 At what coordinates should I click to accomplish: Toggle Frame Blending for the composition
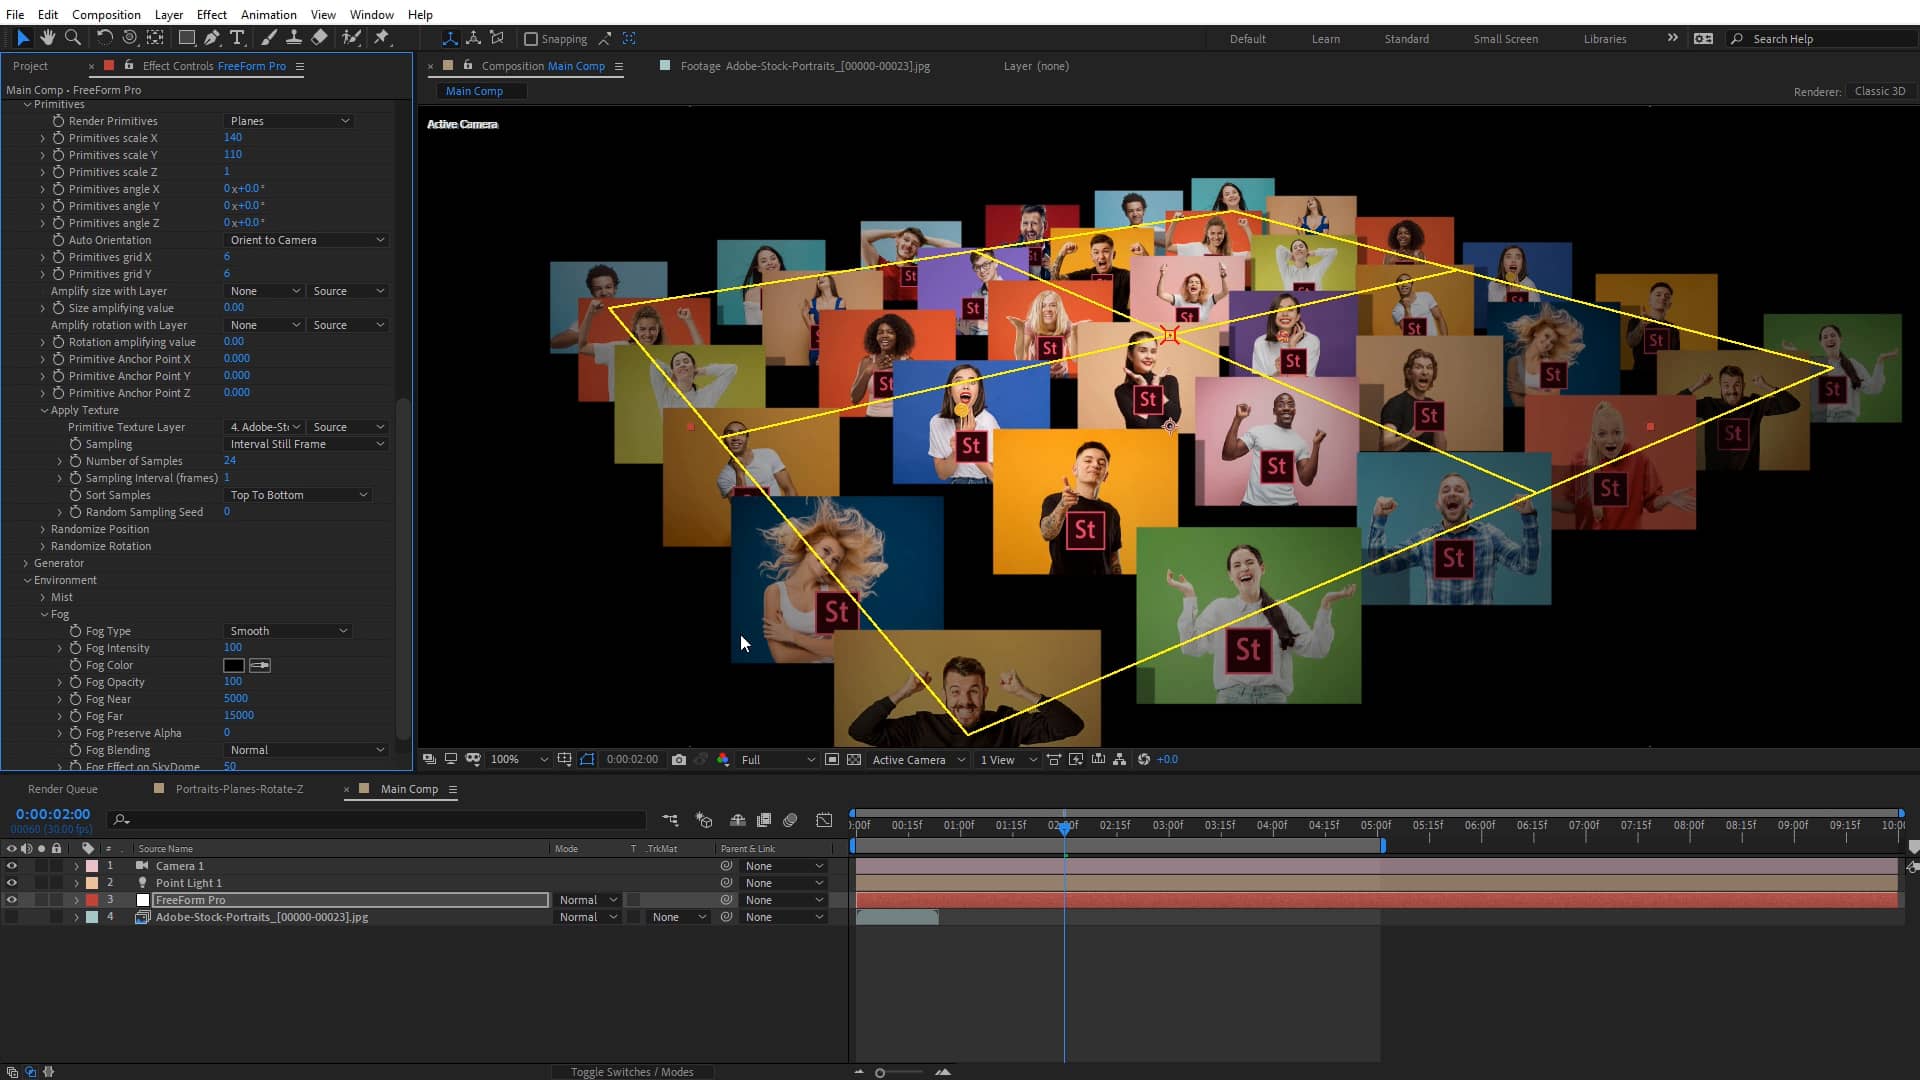click(x=764, y=820)
